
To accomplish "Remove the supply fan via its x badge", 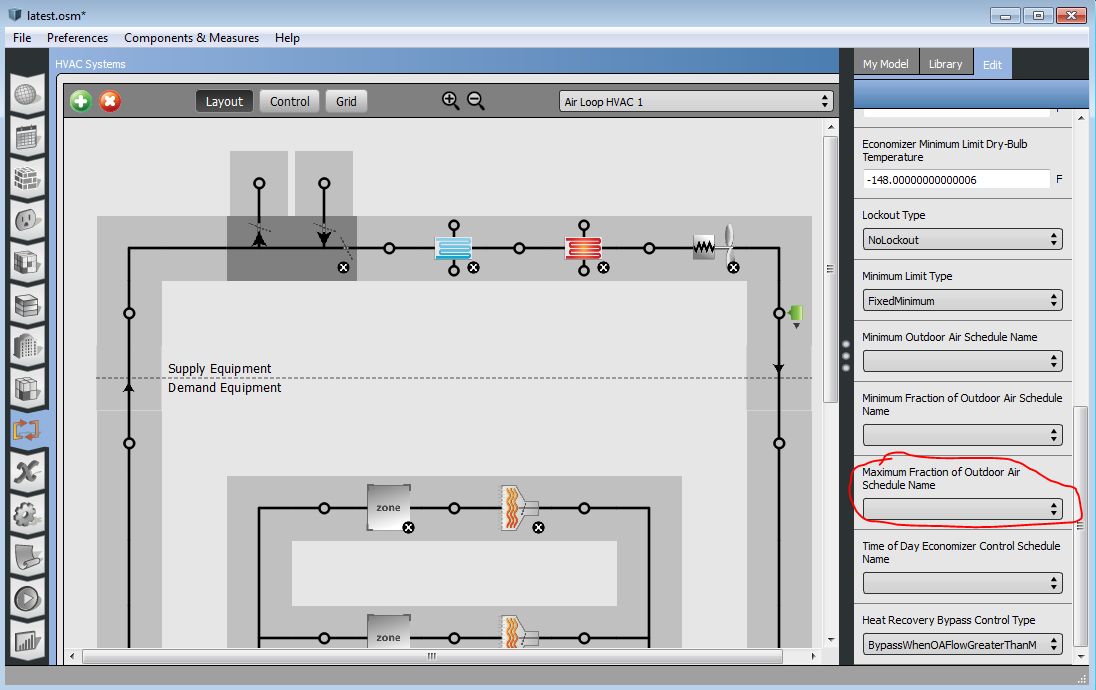I will point(733,268).
